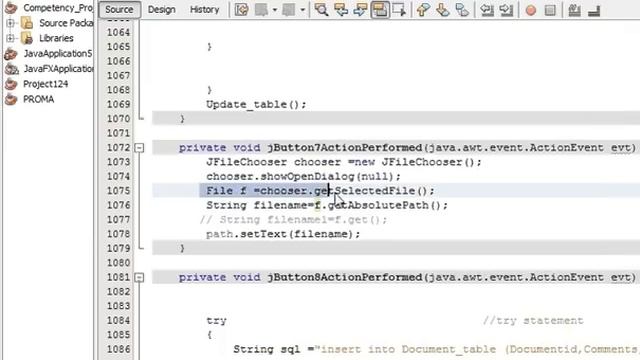This screenshot has height=360, width=640.
Task: Switch to the History tab
Action: point(204,9)
